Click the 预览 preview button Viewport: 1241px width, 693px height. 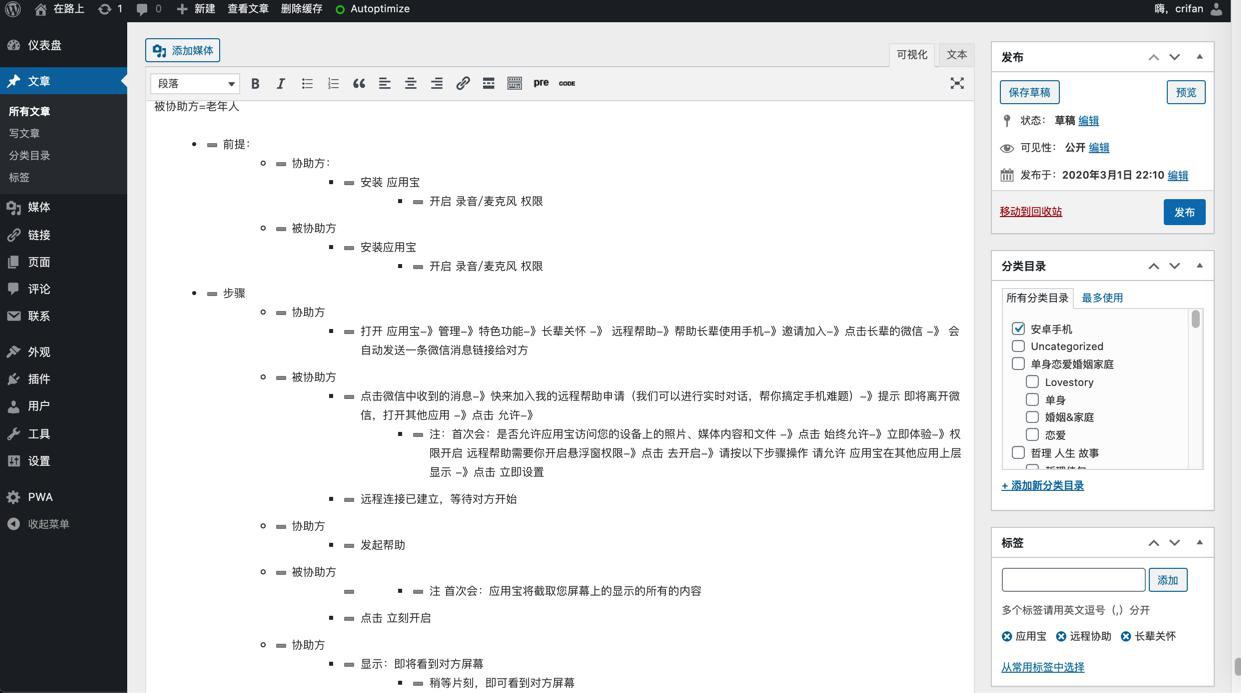click(1186, 92)
